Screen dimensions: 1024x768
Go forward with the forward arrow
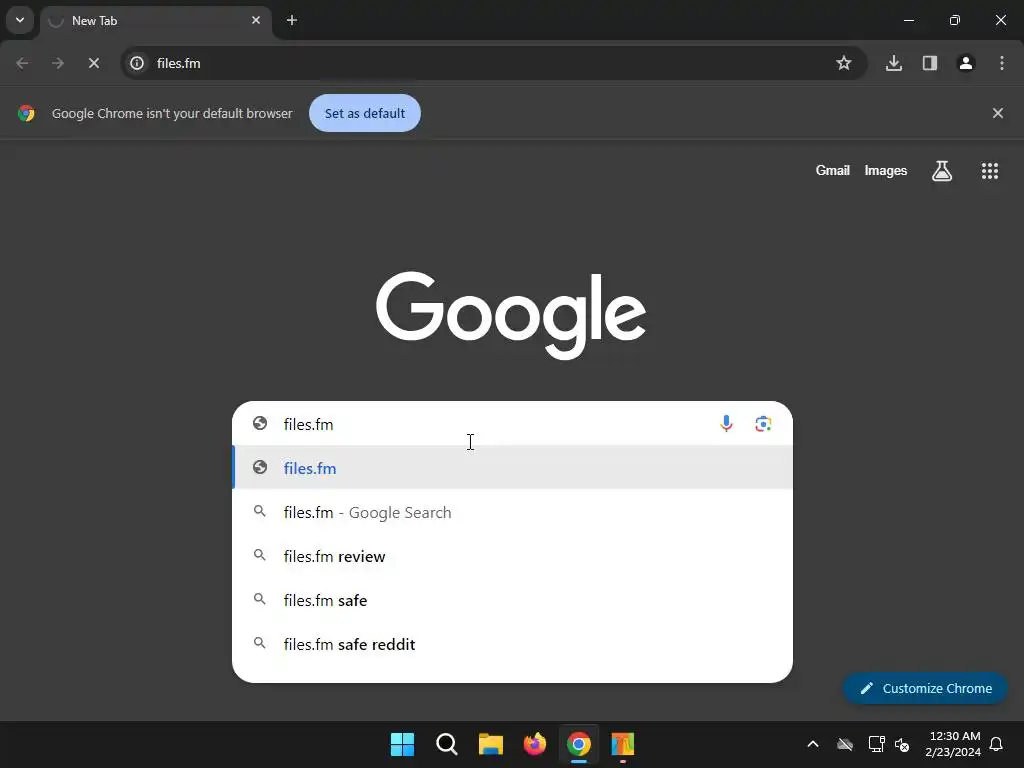(x=58, y=63)
